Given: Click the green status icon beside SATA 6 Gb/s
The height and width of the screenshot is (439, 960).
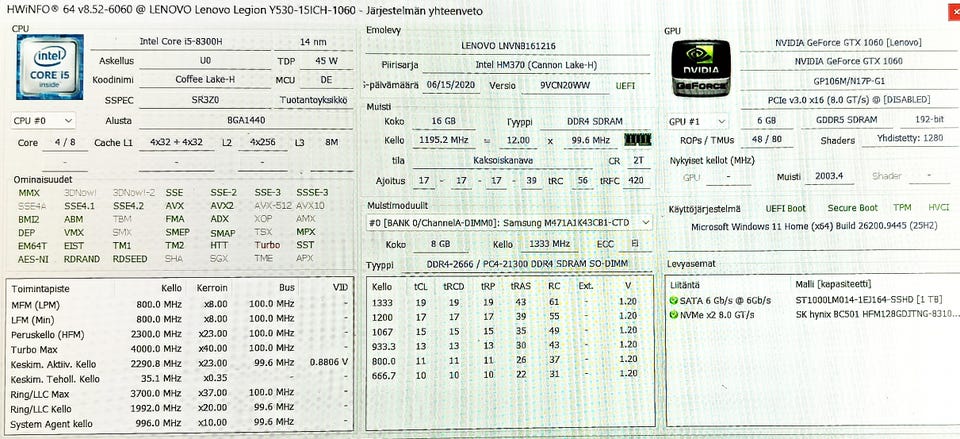Looking at the screenshot, I should click(674, 301).
